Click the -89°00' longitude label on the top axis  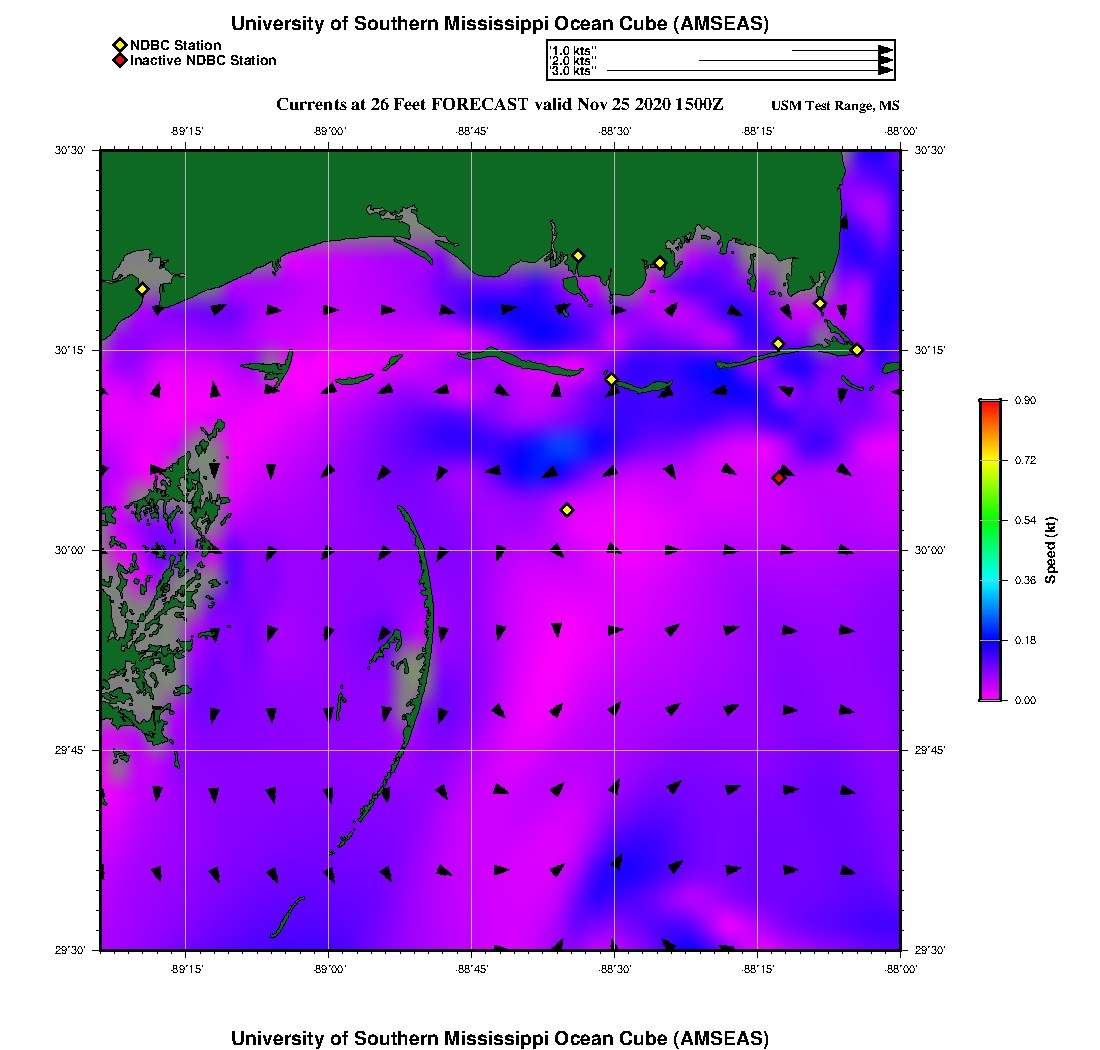point(329,131)
